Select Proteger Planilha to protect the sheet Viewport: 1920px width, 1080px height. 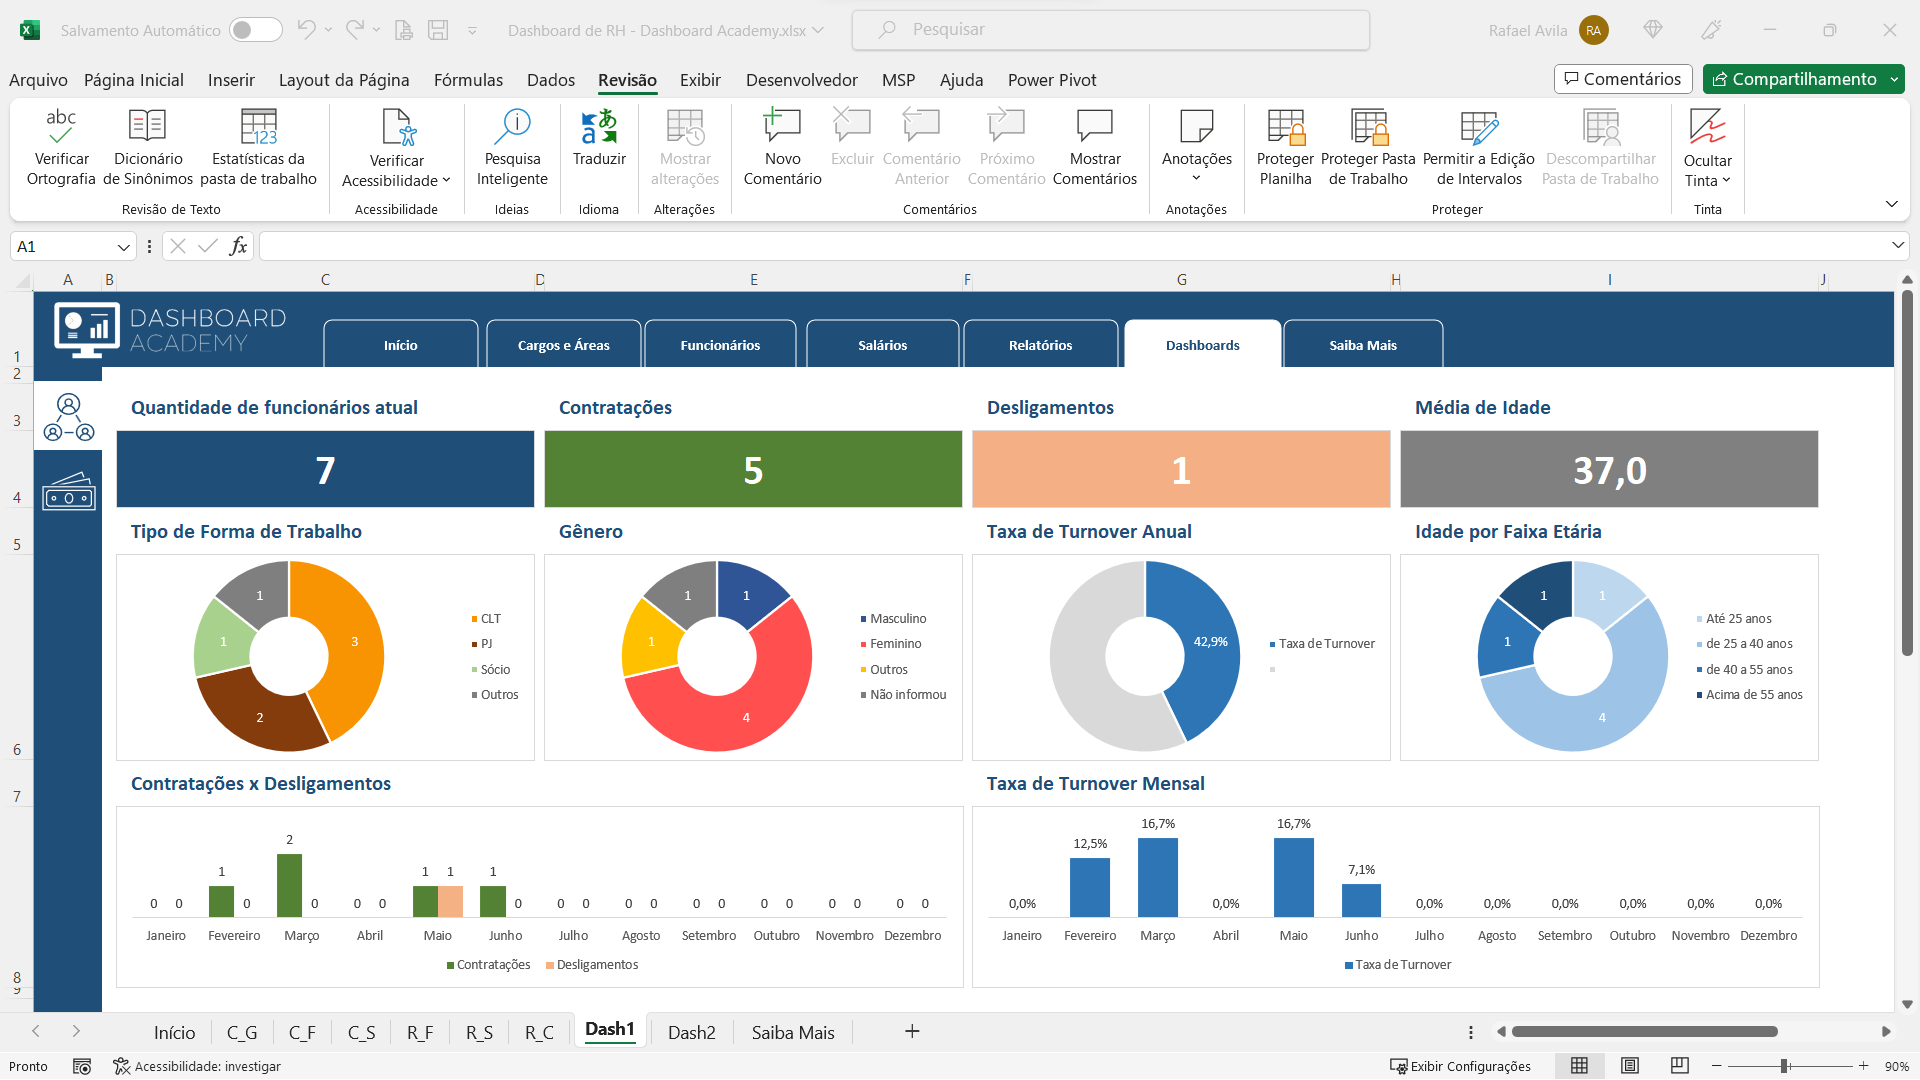coord(1284,150)
